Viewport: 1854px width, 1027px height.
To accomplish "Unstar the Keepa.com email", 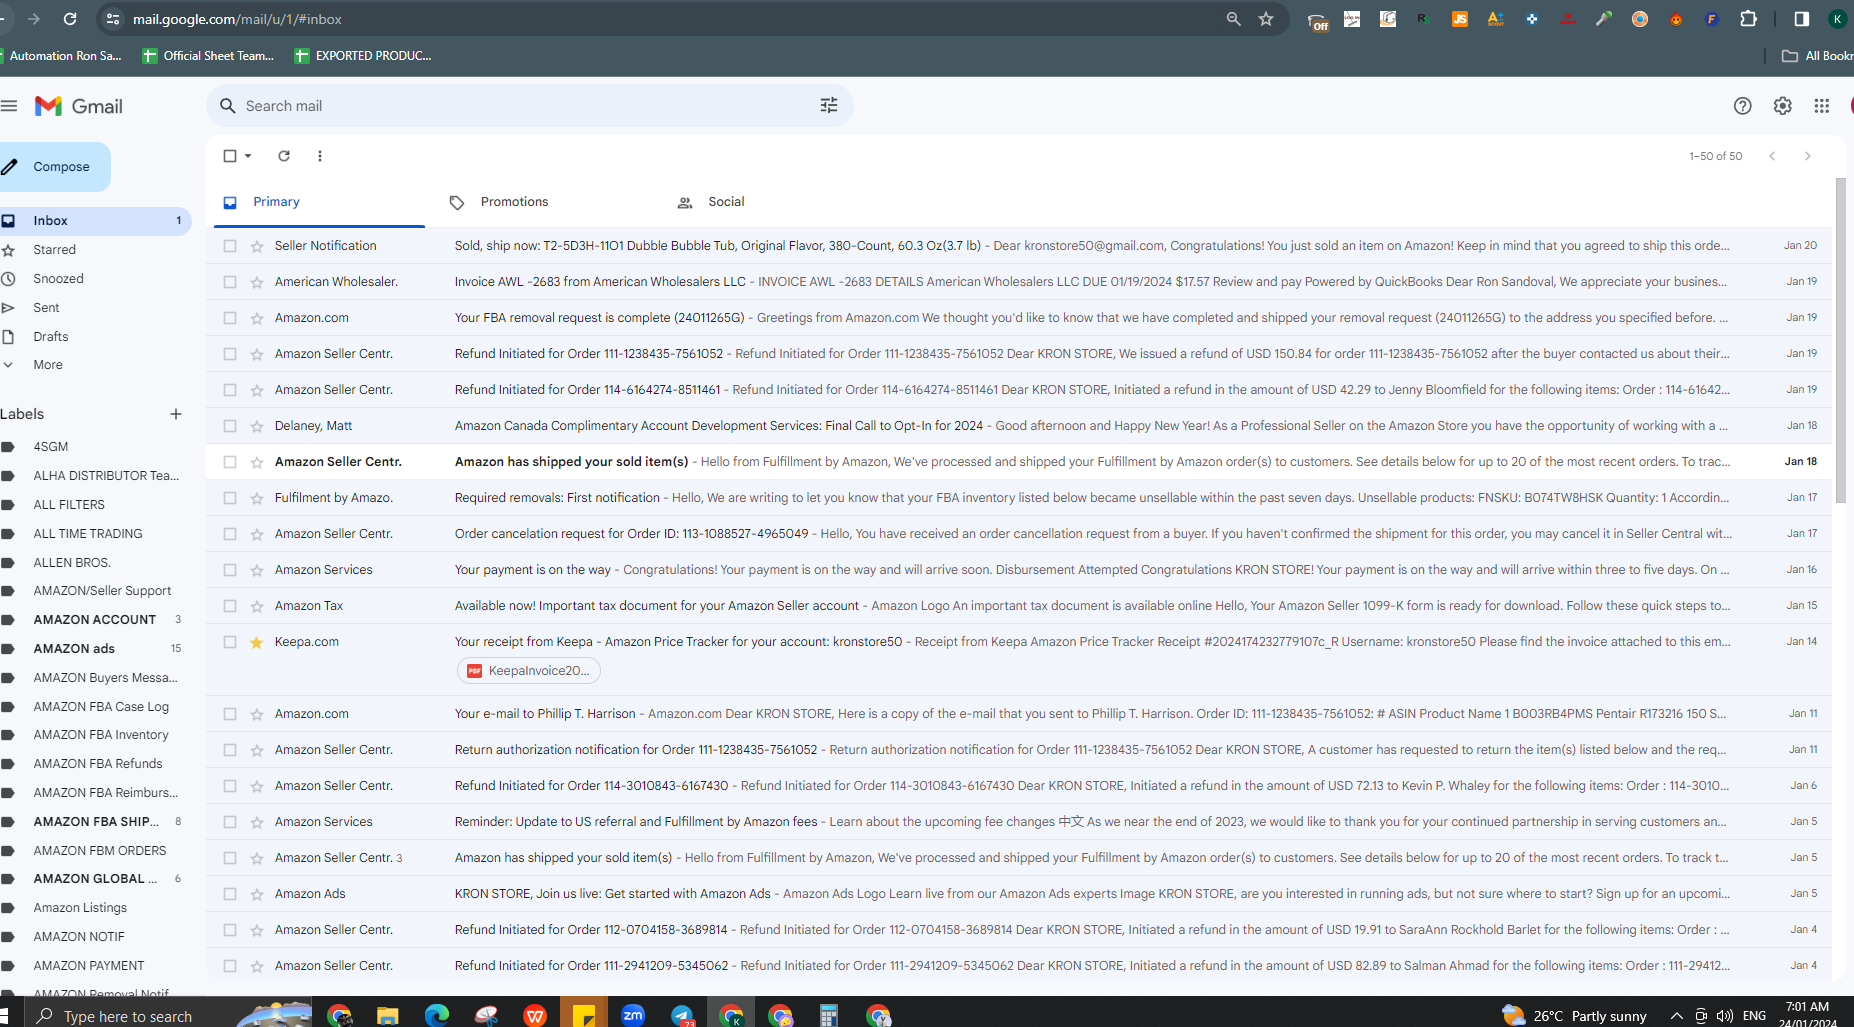I will click(257, 642).
